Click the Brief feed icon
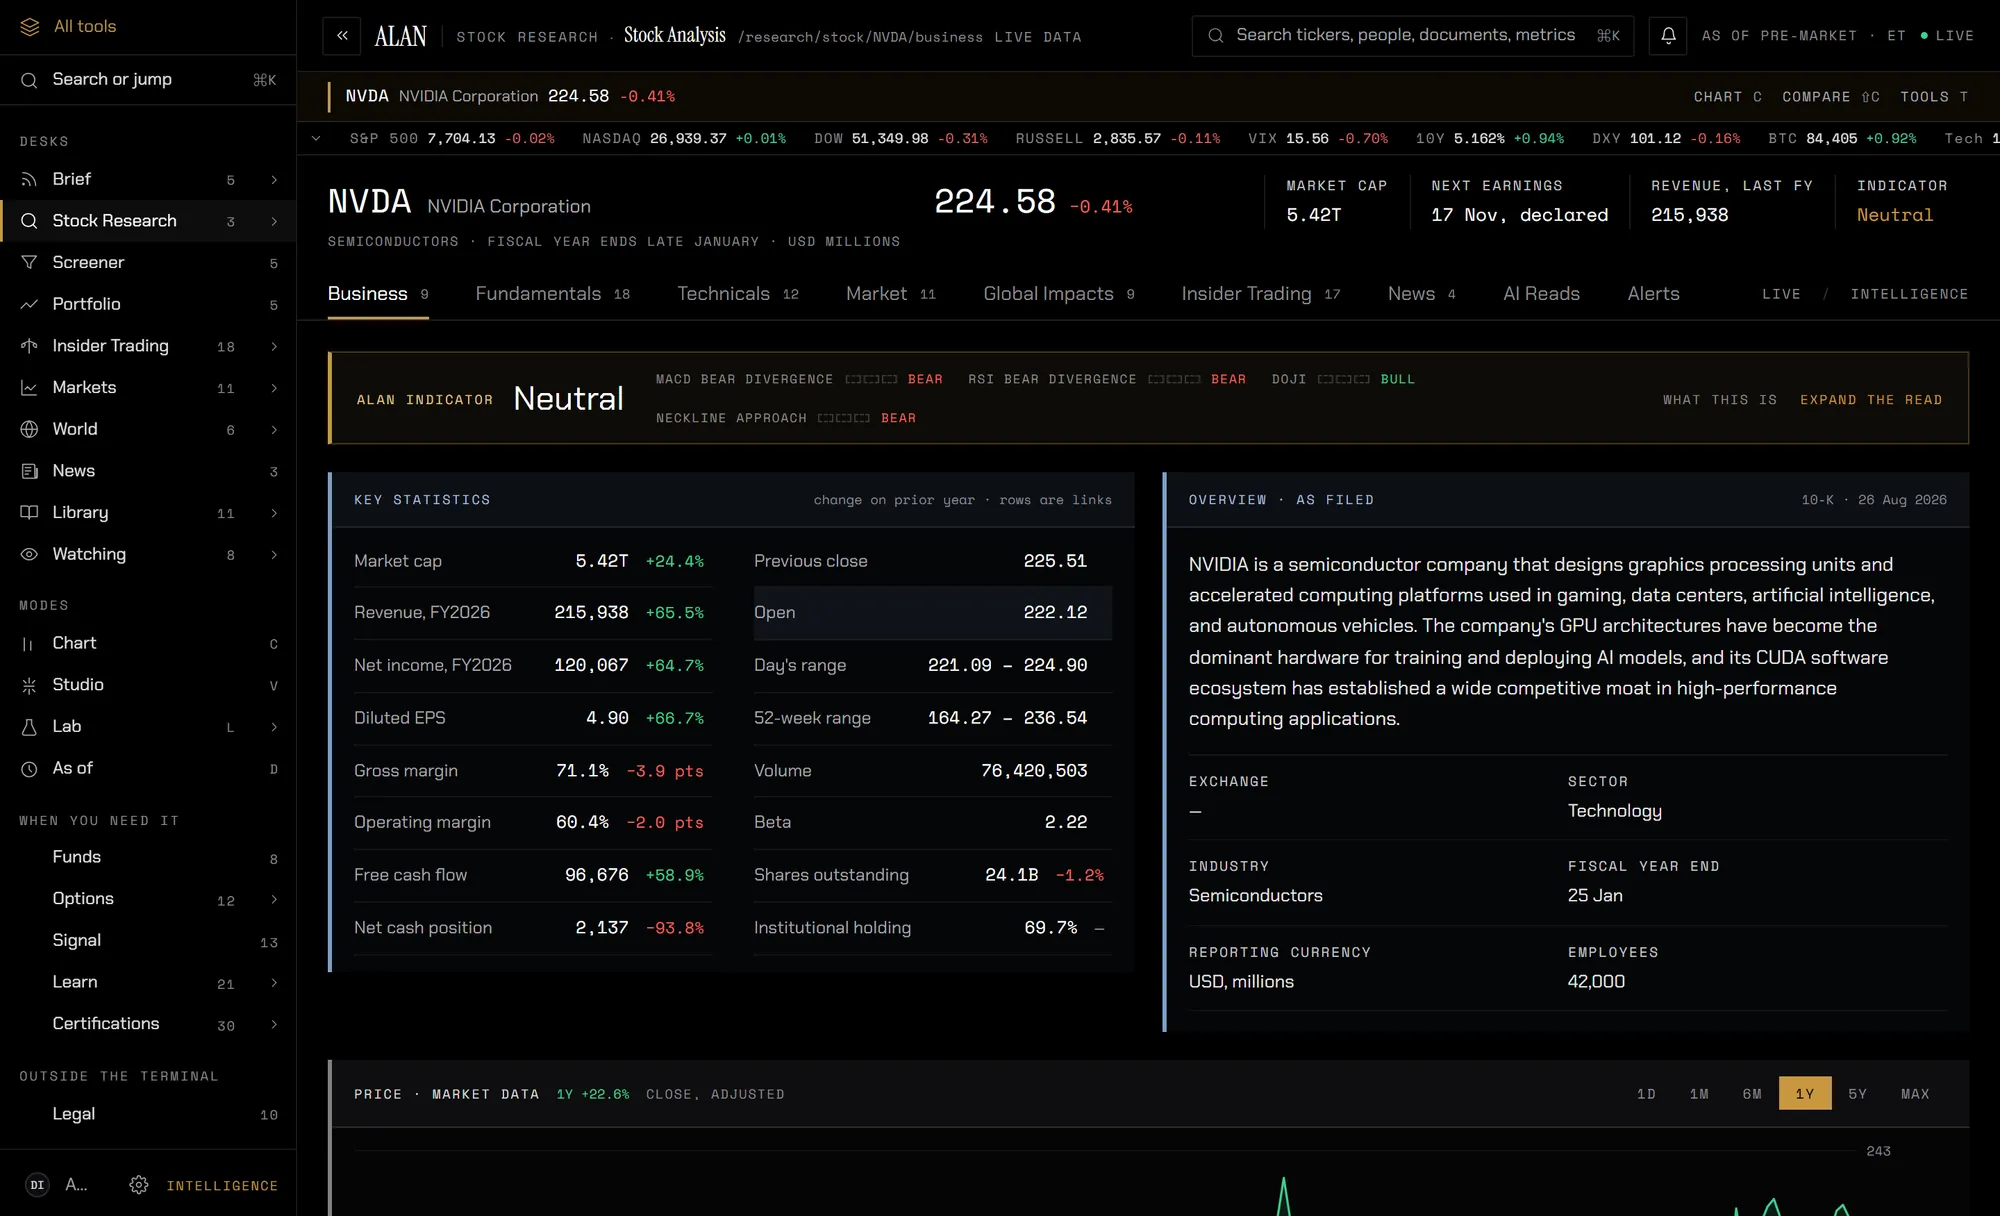 30,179
